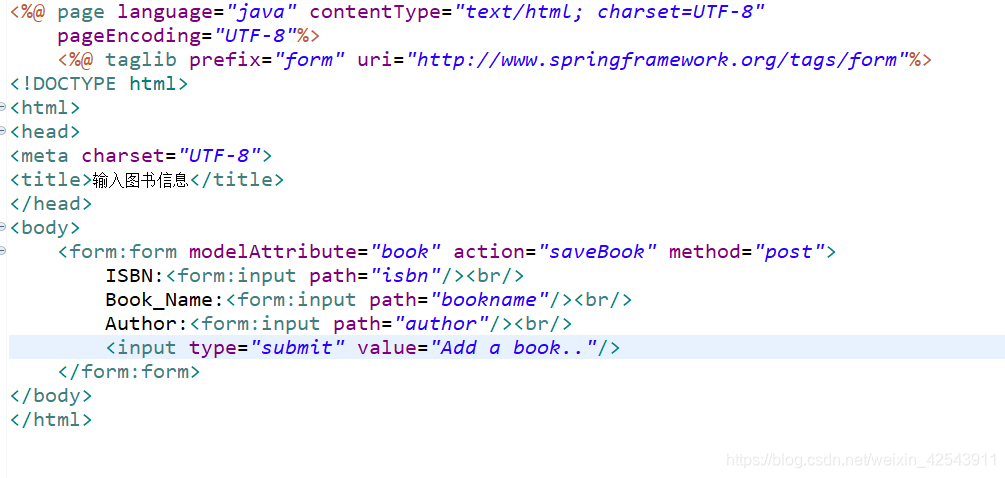Click the opening <title> tag

tap(51, 180)
